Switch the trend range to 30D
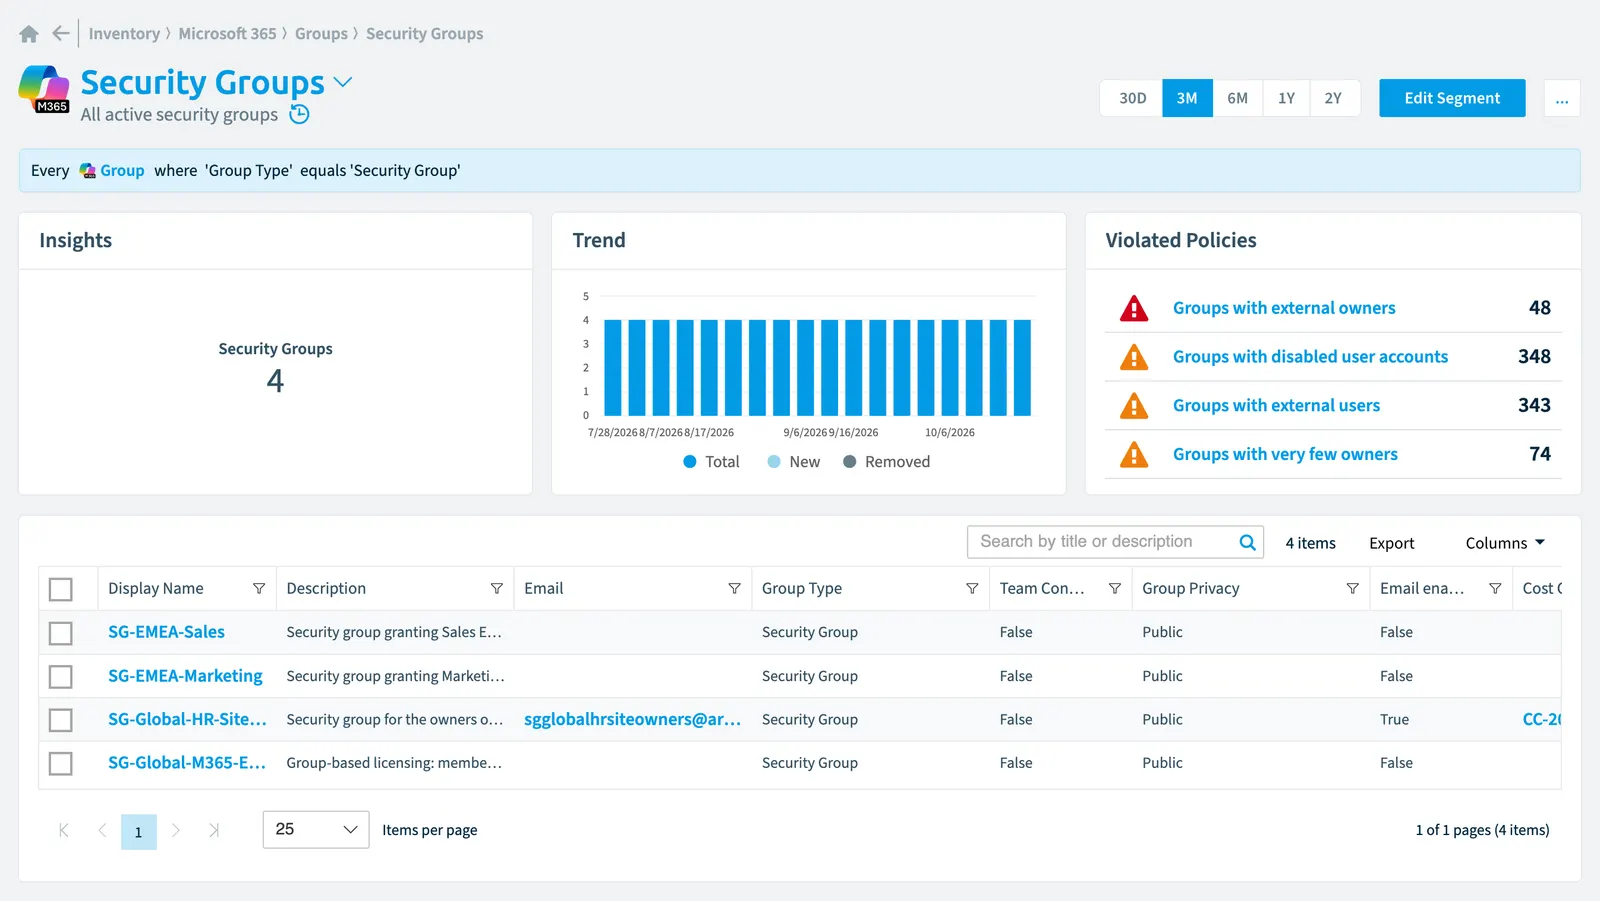This screenshot has height=901, width=1600. coord(1132,98)
